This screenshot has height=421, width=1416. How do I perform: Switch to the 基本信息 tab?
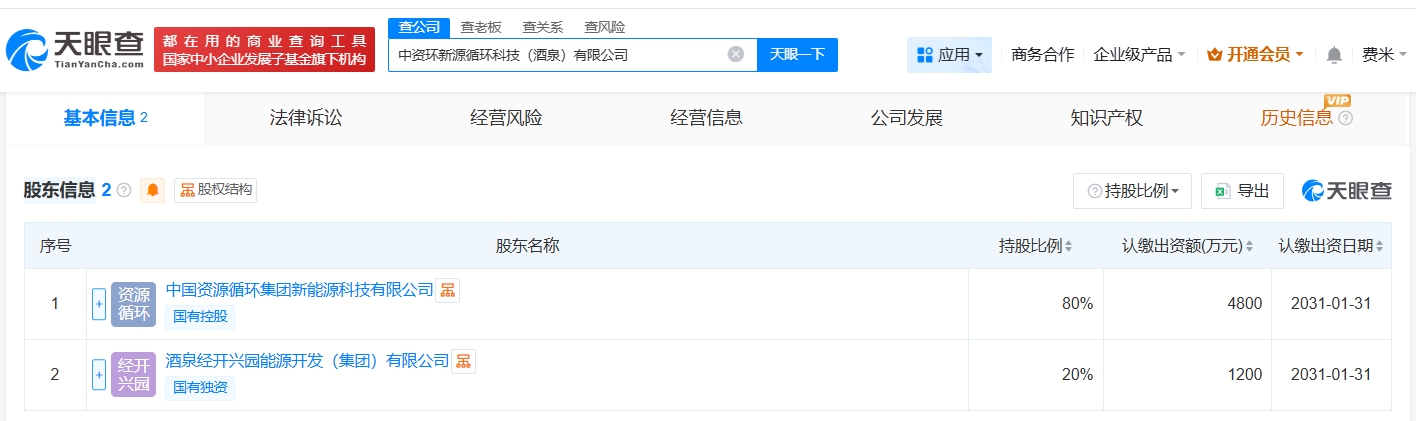tap(106, 118)
